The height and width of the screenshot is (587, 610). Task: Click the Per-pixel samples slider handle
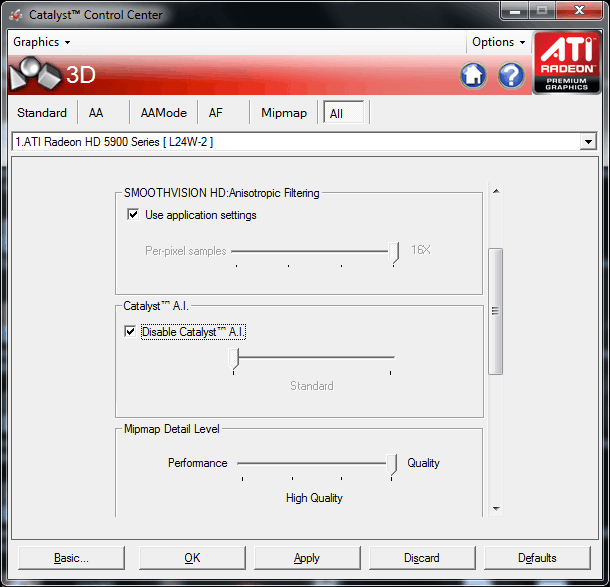394,253
